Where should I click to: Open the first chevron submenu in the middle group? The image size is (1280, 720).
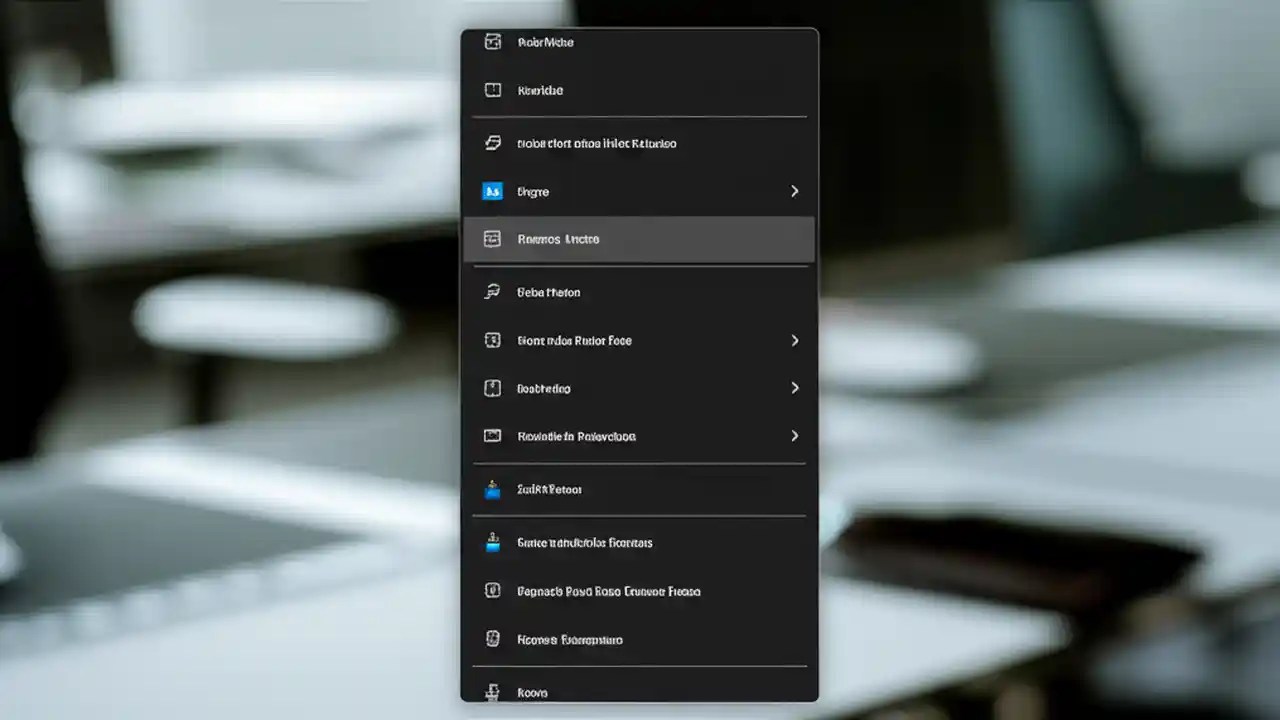(794, 340)
